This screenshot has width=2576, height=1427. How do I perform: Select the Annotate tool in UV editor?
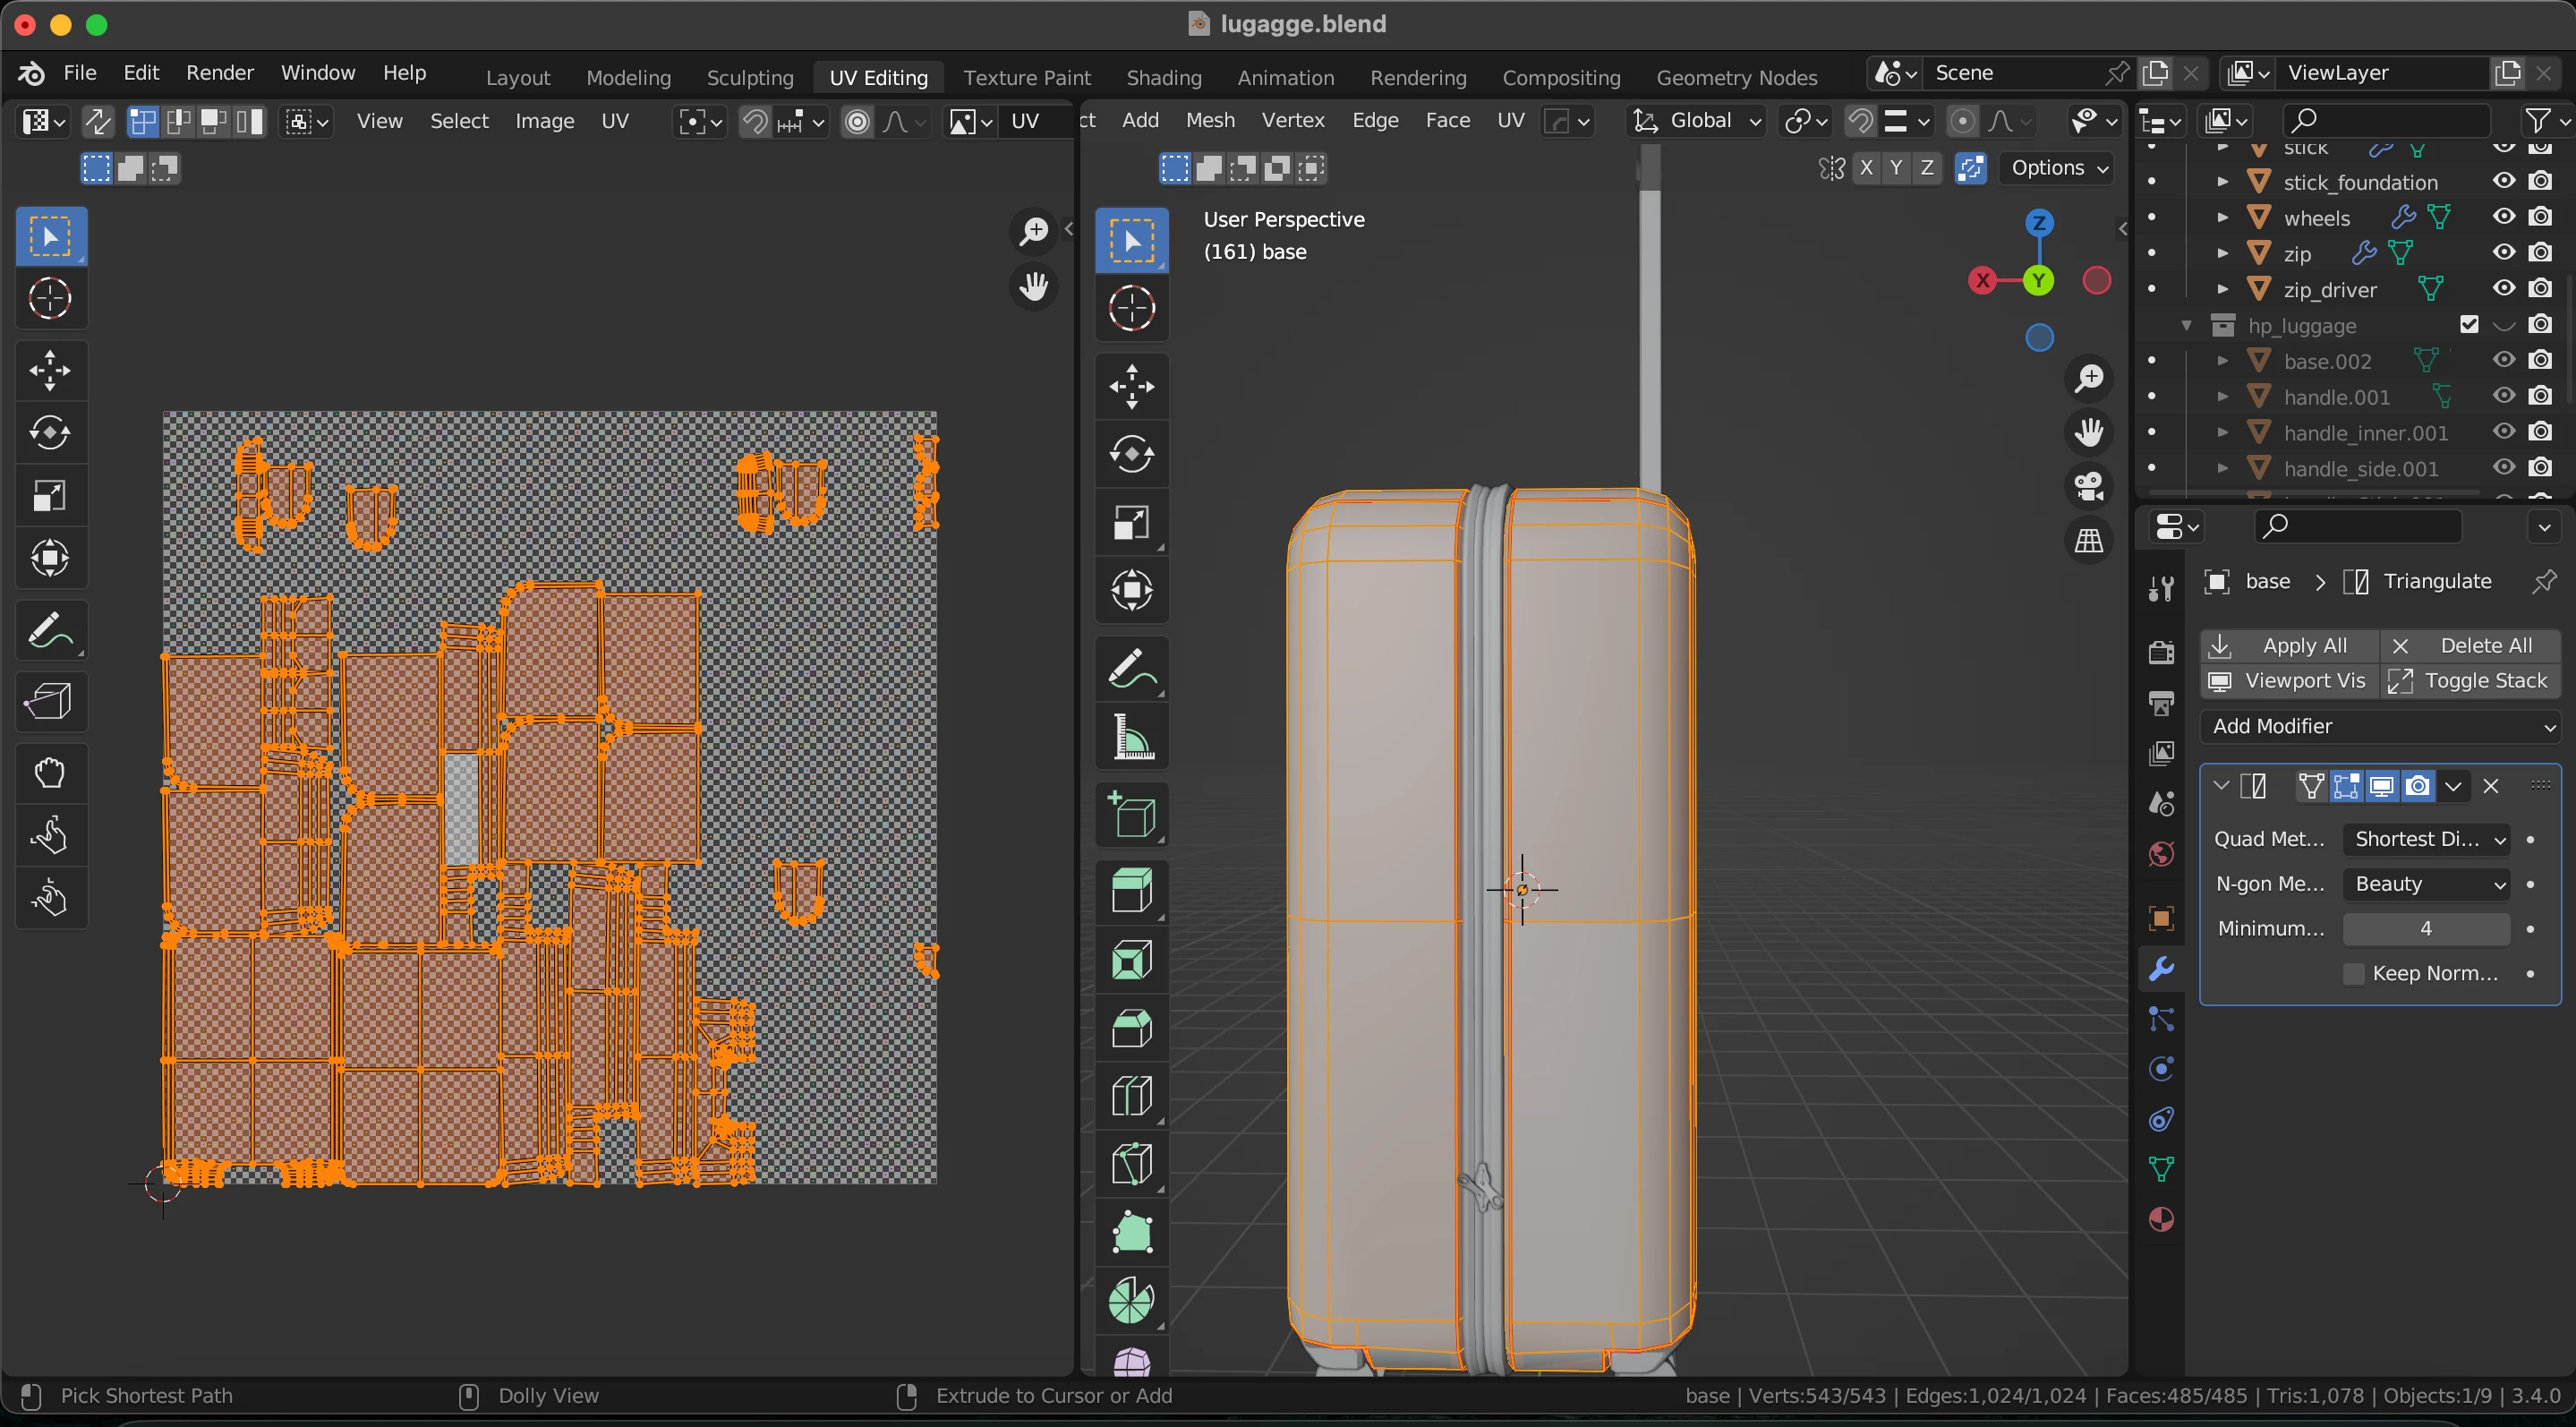[x=50, y=631]
